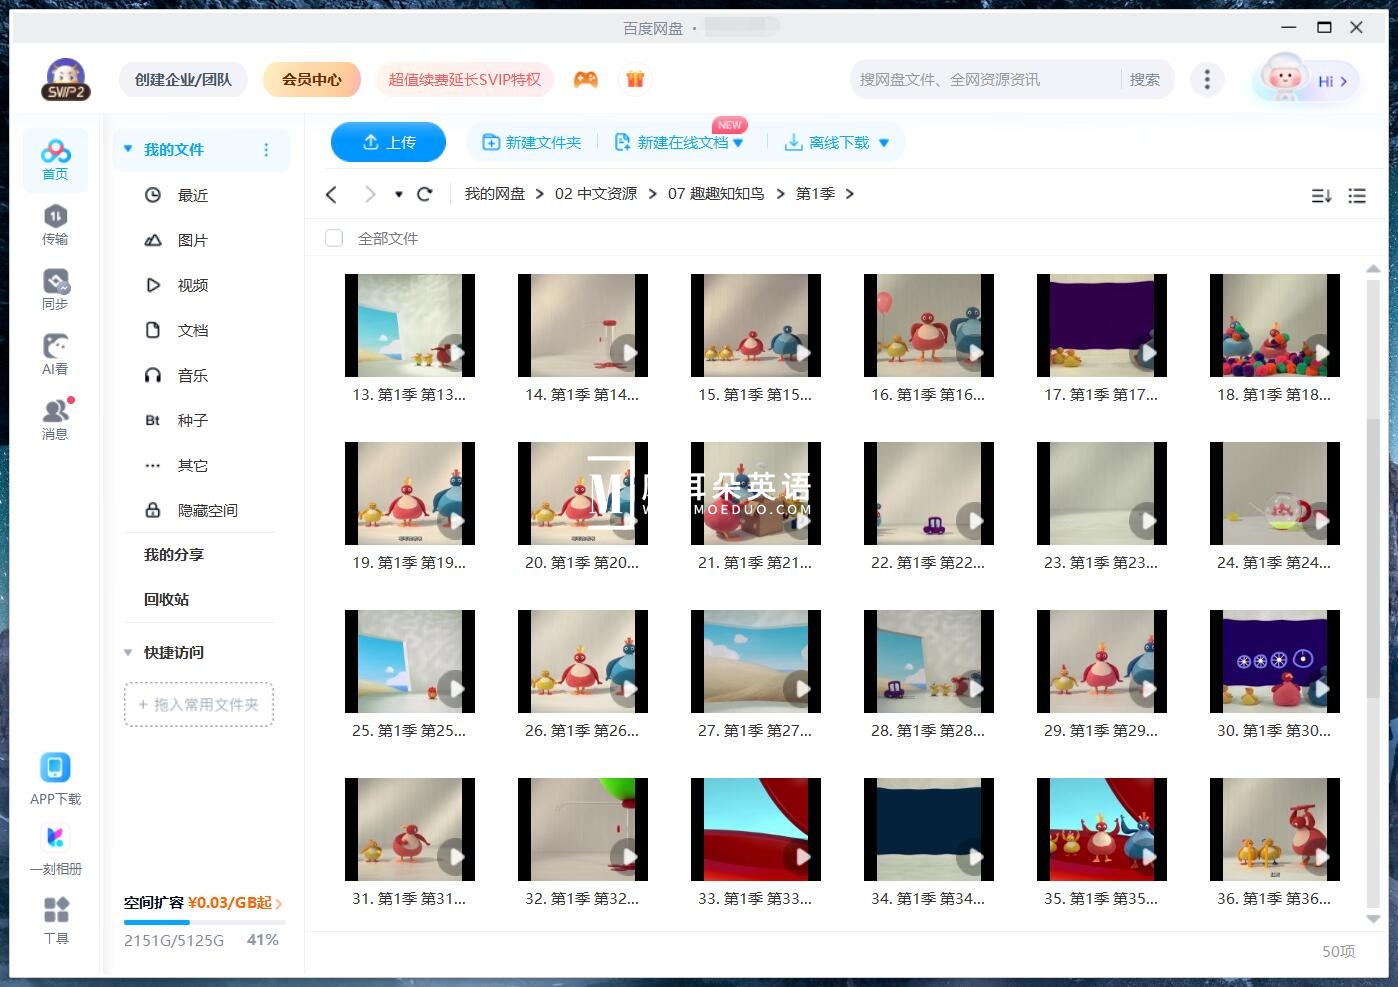The width and height of the screenshot is (1398, 987).
Task: Check messages via the 消息 sidebar icon
Action: [x=55, y=418]
